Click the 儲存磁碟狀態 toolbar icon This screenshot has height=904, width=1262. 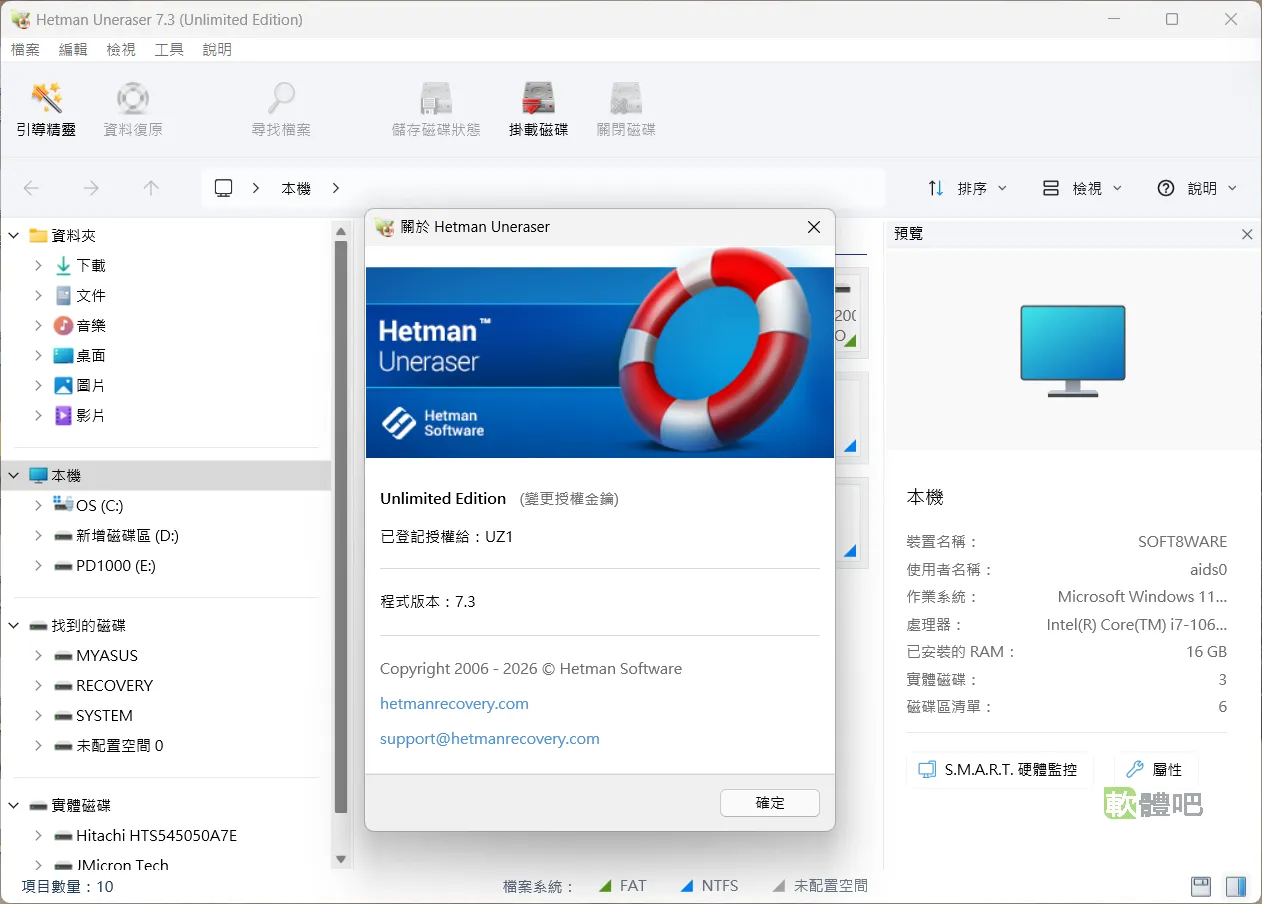tap(436, 99)
